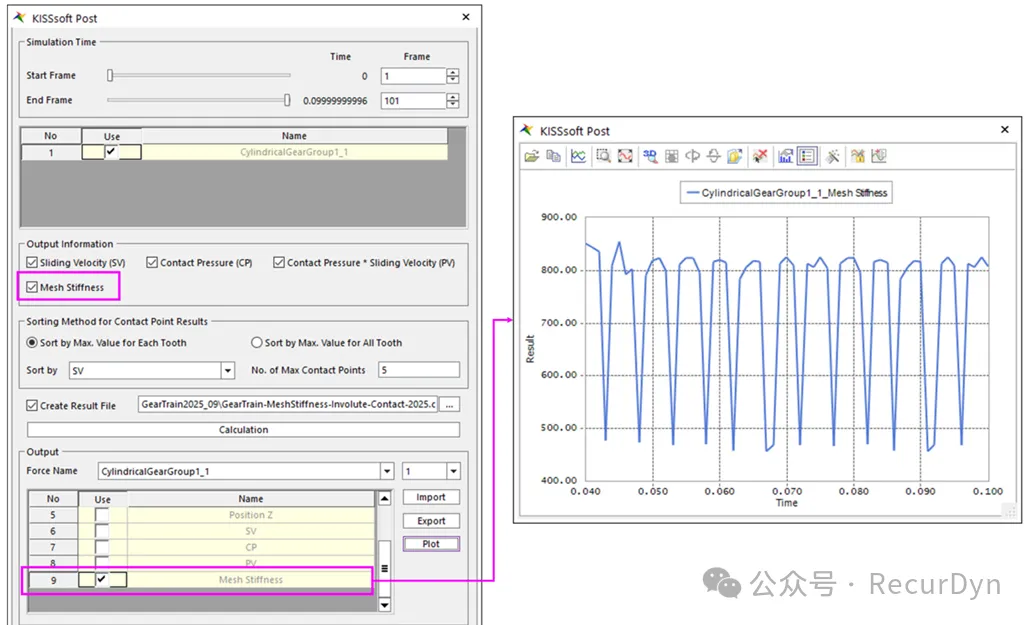Check Use box for SV row 6
This screenshot has height=625, width=1034.
tap(102, 531)
